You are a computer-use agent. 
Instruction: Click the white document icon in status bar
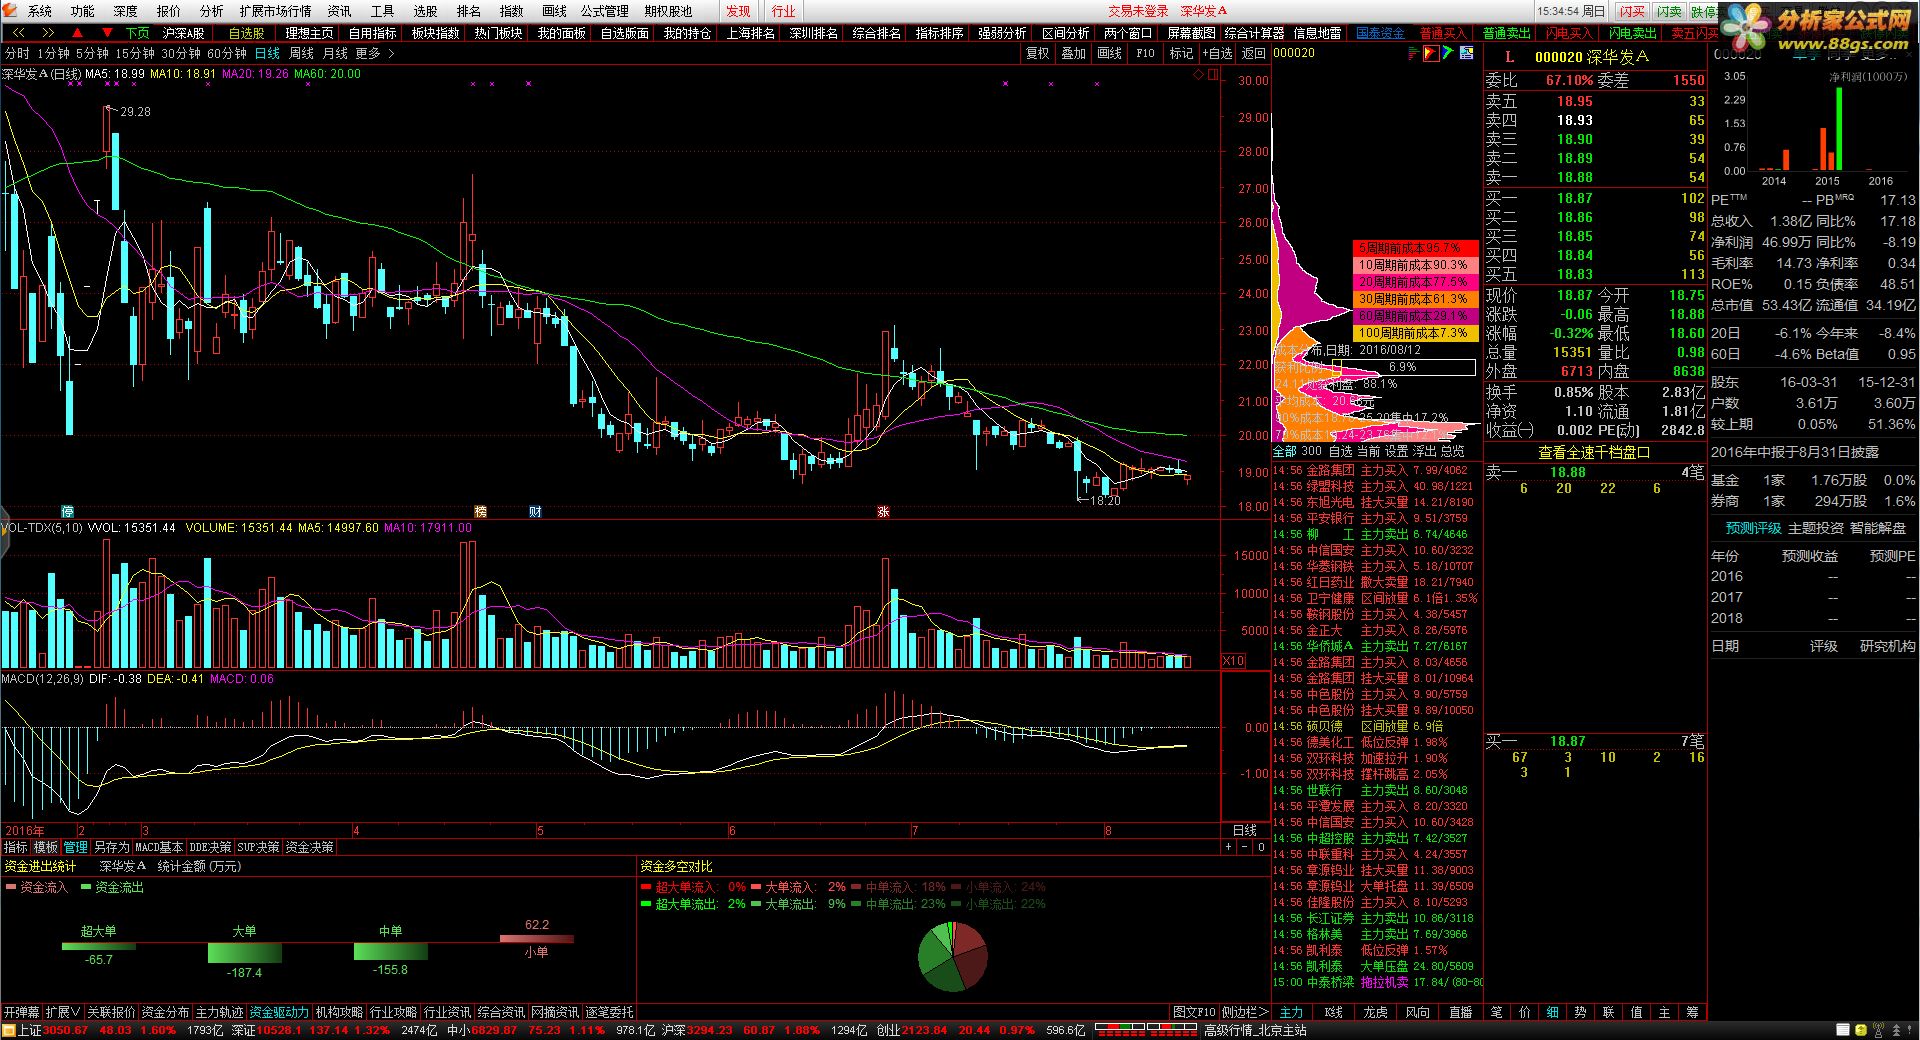(1843, 1030)
